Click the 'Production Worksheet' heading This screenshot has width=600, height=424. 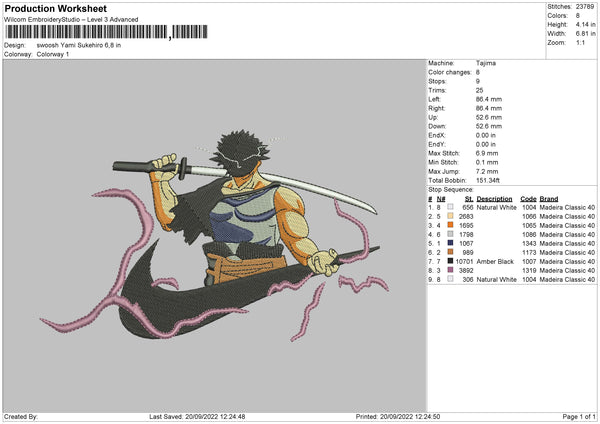click(55, 8)
